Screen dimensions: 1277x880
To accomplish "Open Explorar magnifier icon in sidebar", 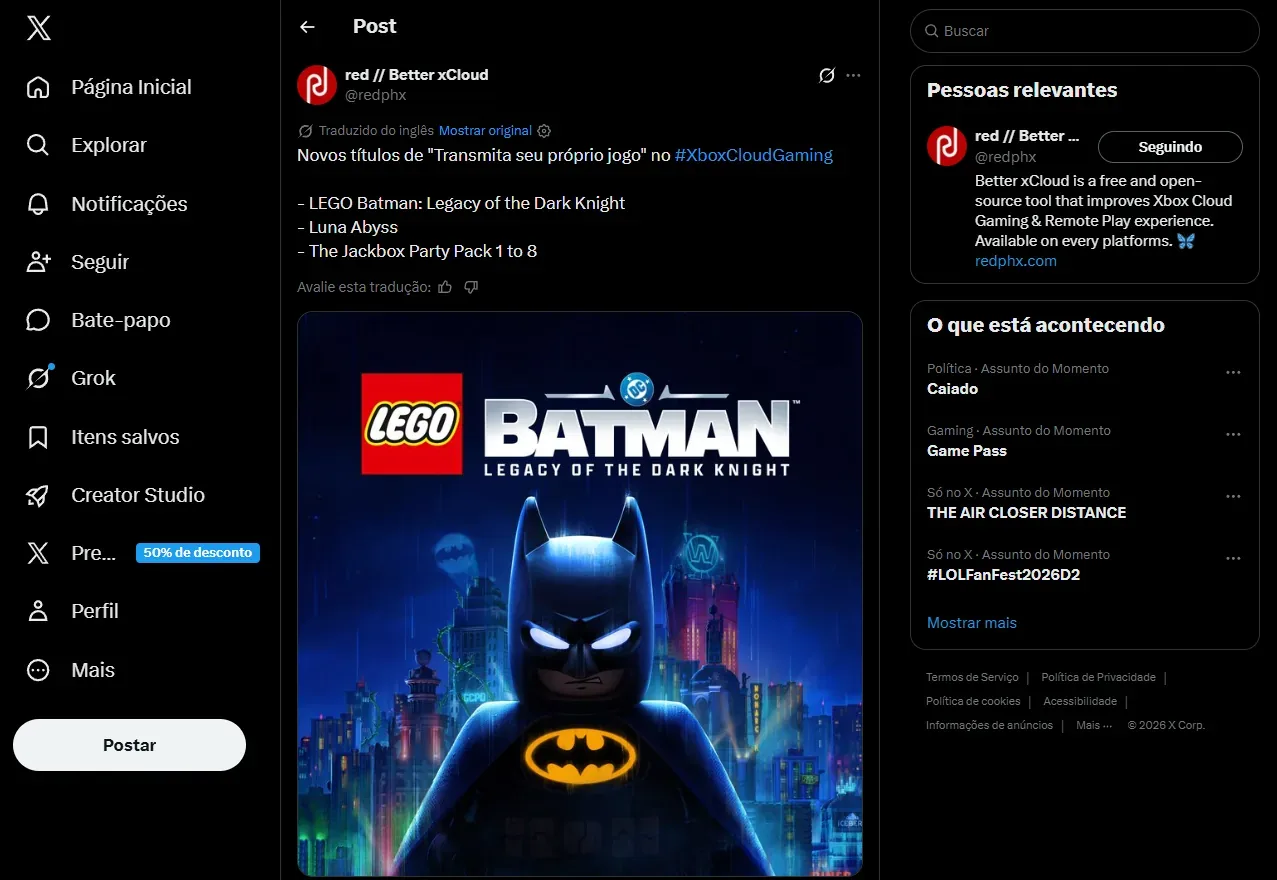I will tap(38, 145).
